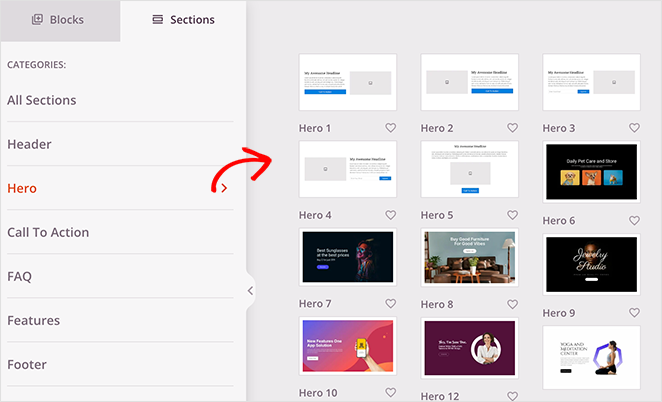Click the Hero 6 label text
Viewport: 662px width, 402px height.
tap(559, 220)
